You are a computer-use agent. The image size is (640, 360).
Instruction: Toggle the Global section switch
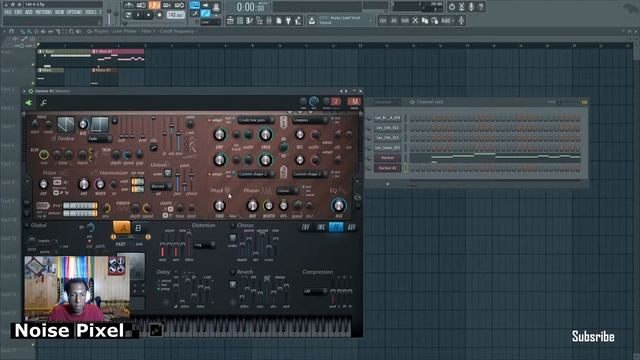[x=27, y=225]
